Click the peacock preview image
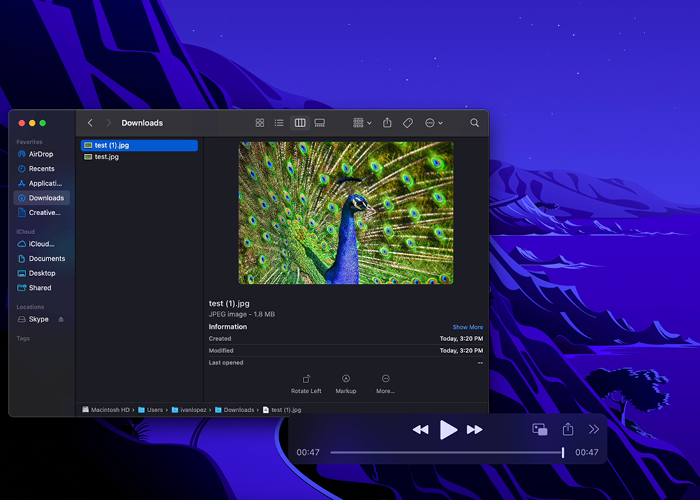 (x=346, y=213)
